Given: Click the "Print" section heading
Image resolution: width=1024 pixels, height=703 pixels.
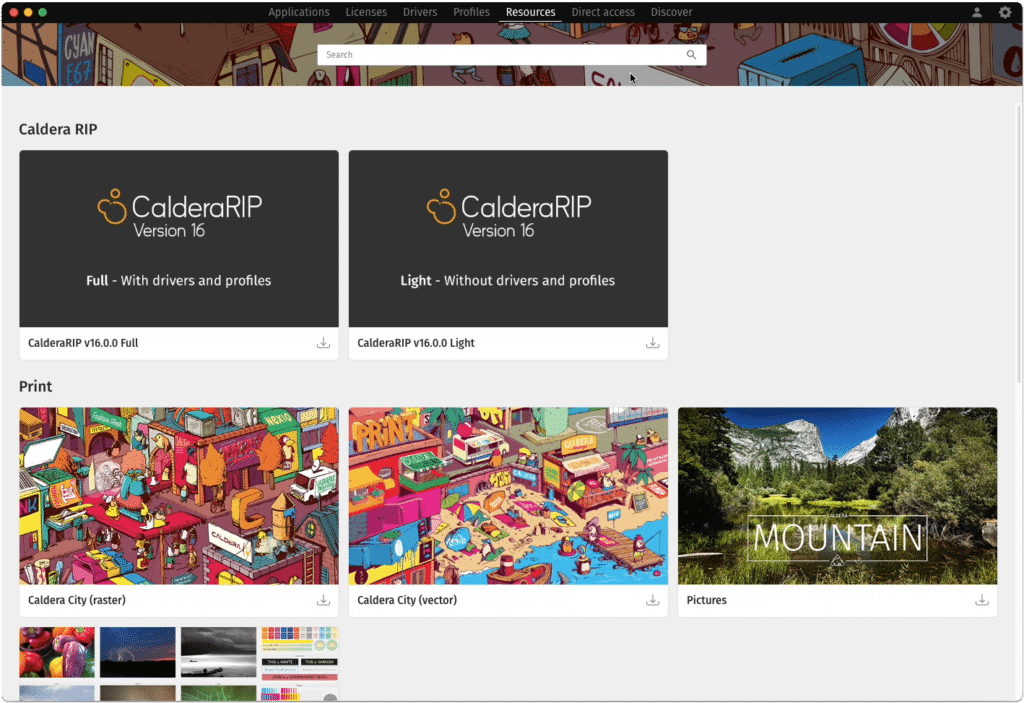Looking at the screenshot, I should 35,386.
